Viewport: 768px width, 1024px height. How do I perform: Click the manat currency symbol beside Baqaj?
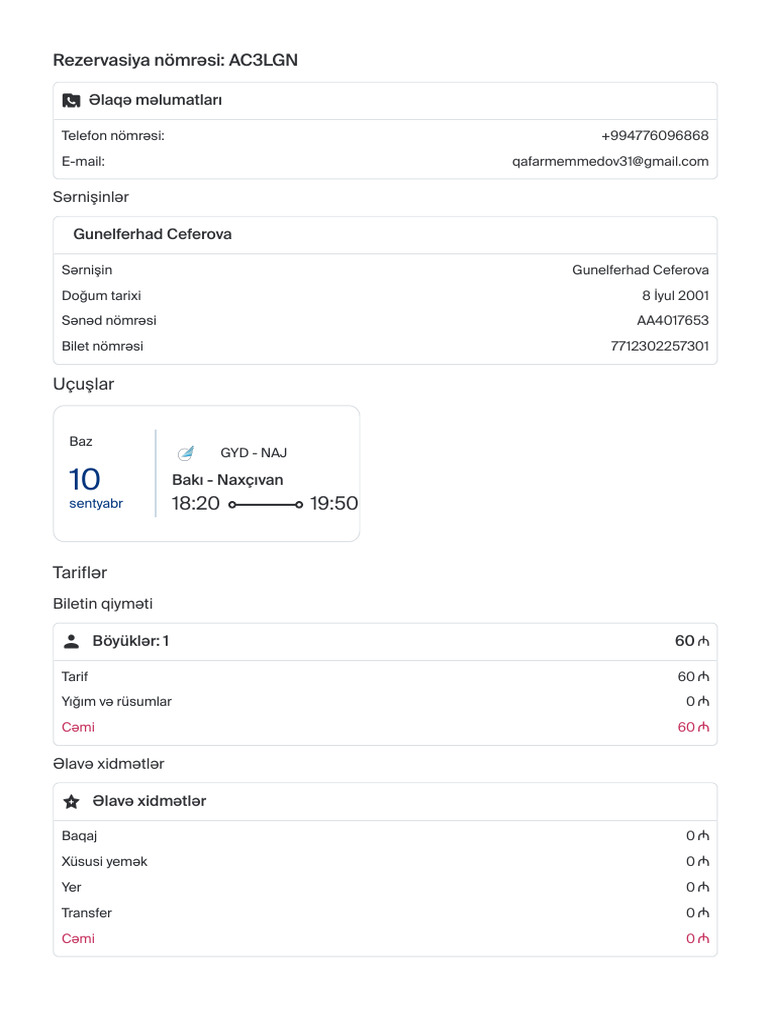point(704,836)
